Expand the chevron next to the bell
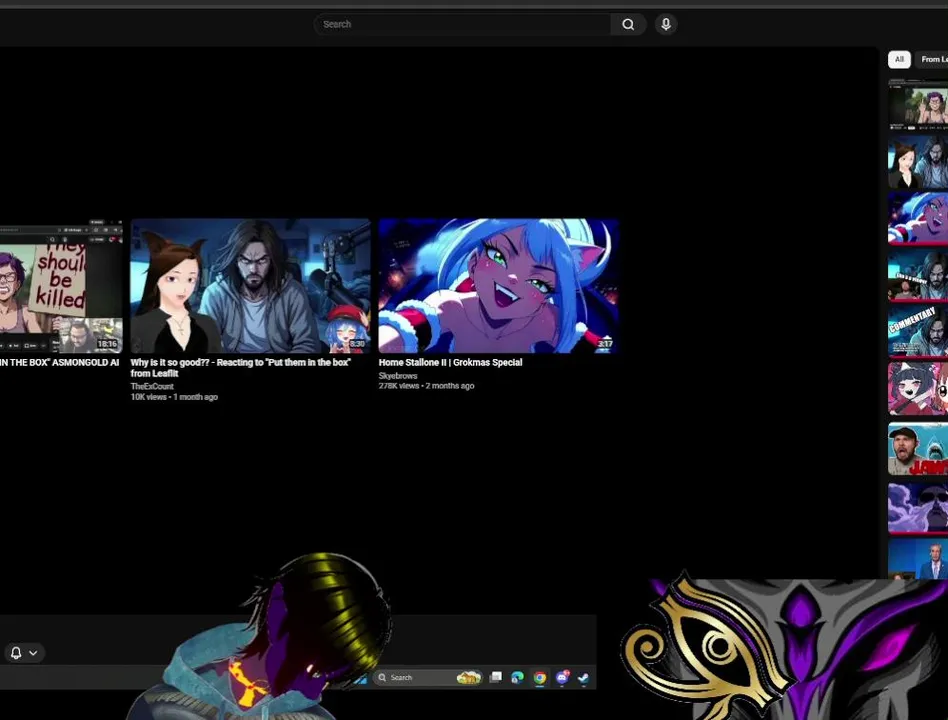The height and width of the screenshot is (720, 948). (33, 653)
